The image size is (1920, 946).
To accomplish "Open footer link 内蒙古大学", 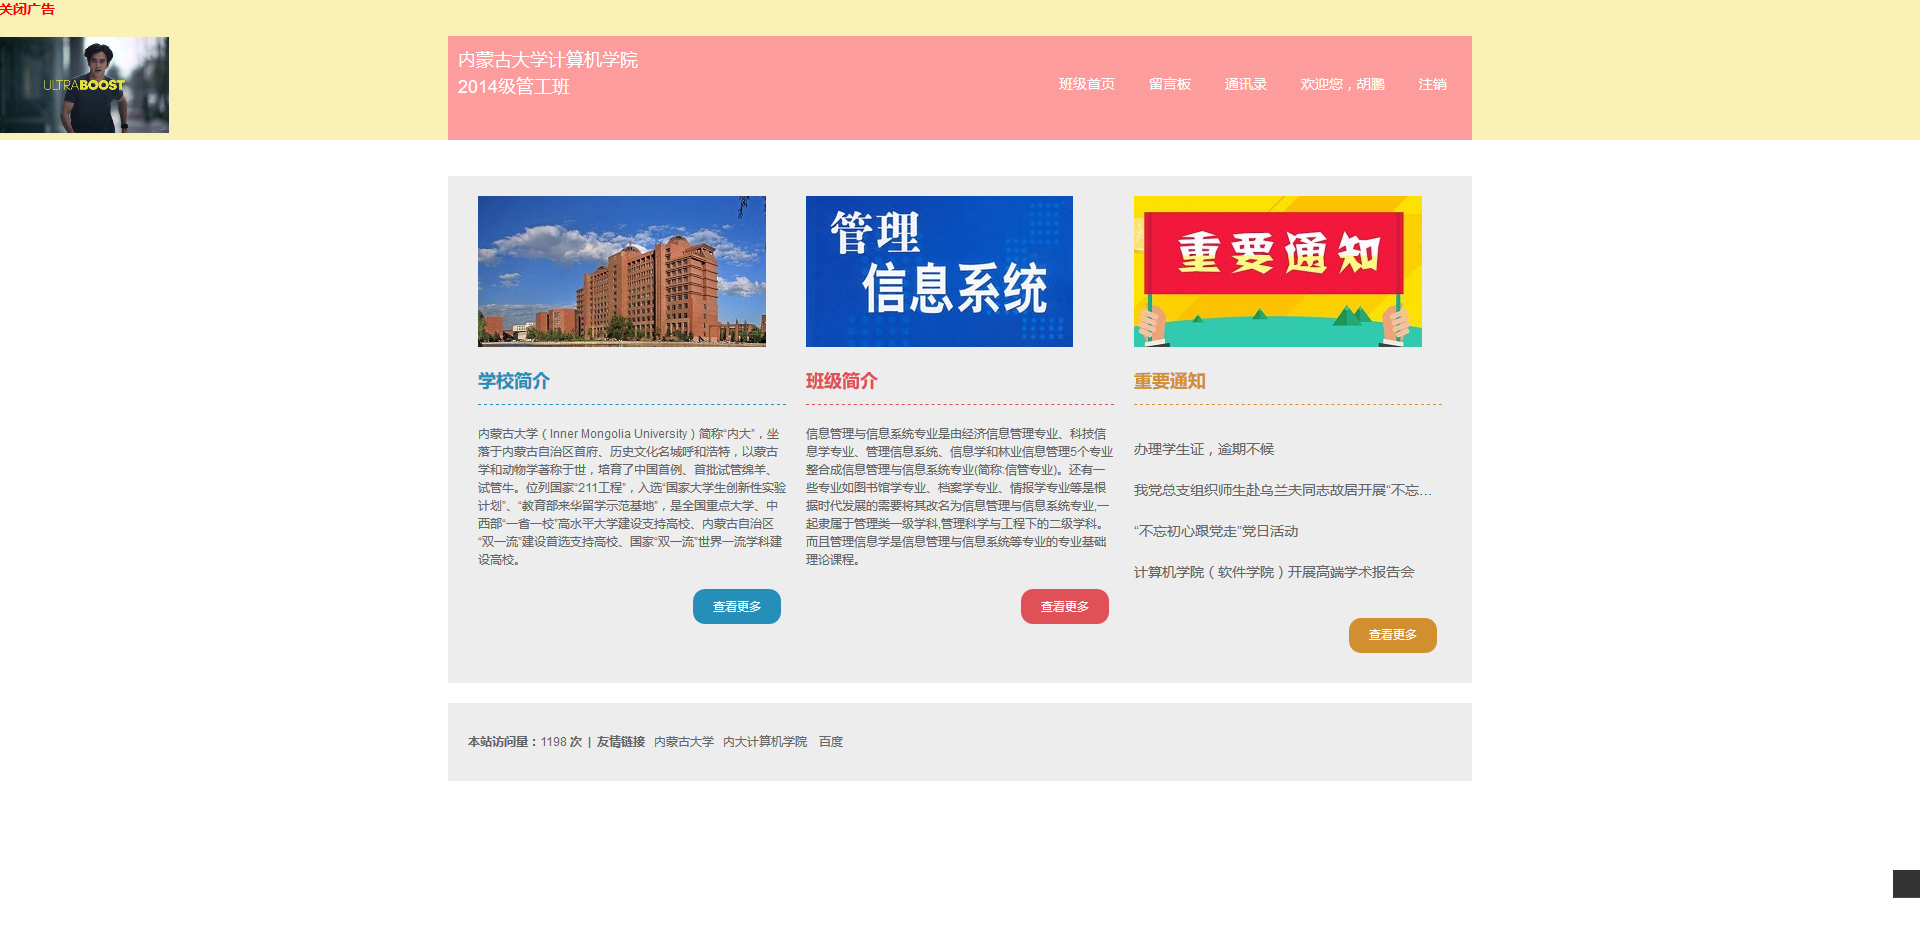I will coord(684,742).
